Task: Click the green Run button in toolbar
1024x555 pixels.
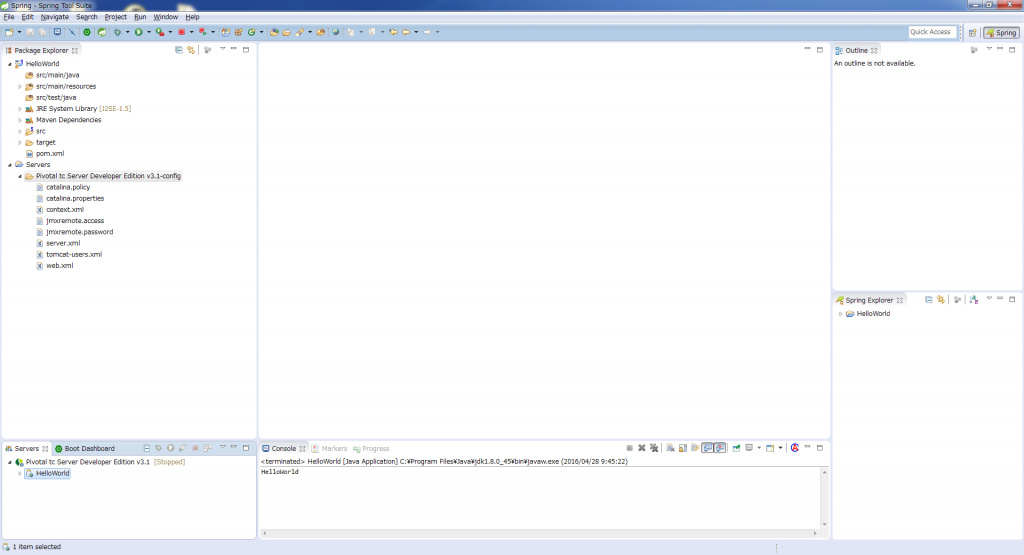Action: pos(139,32)
